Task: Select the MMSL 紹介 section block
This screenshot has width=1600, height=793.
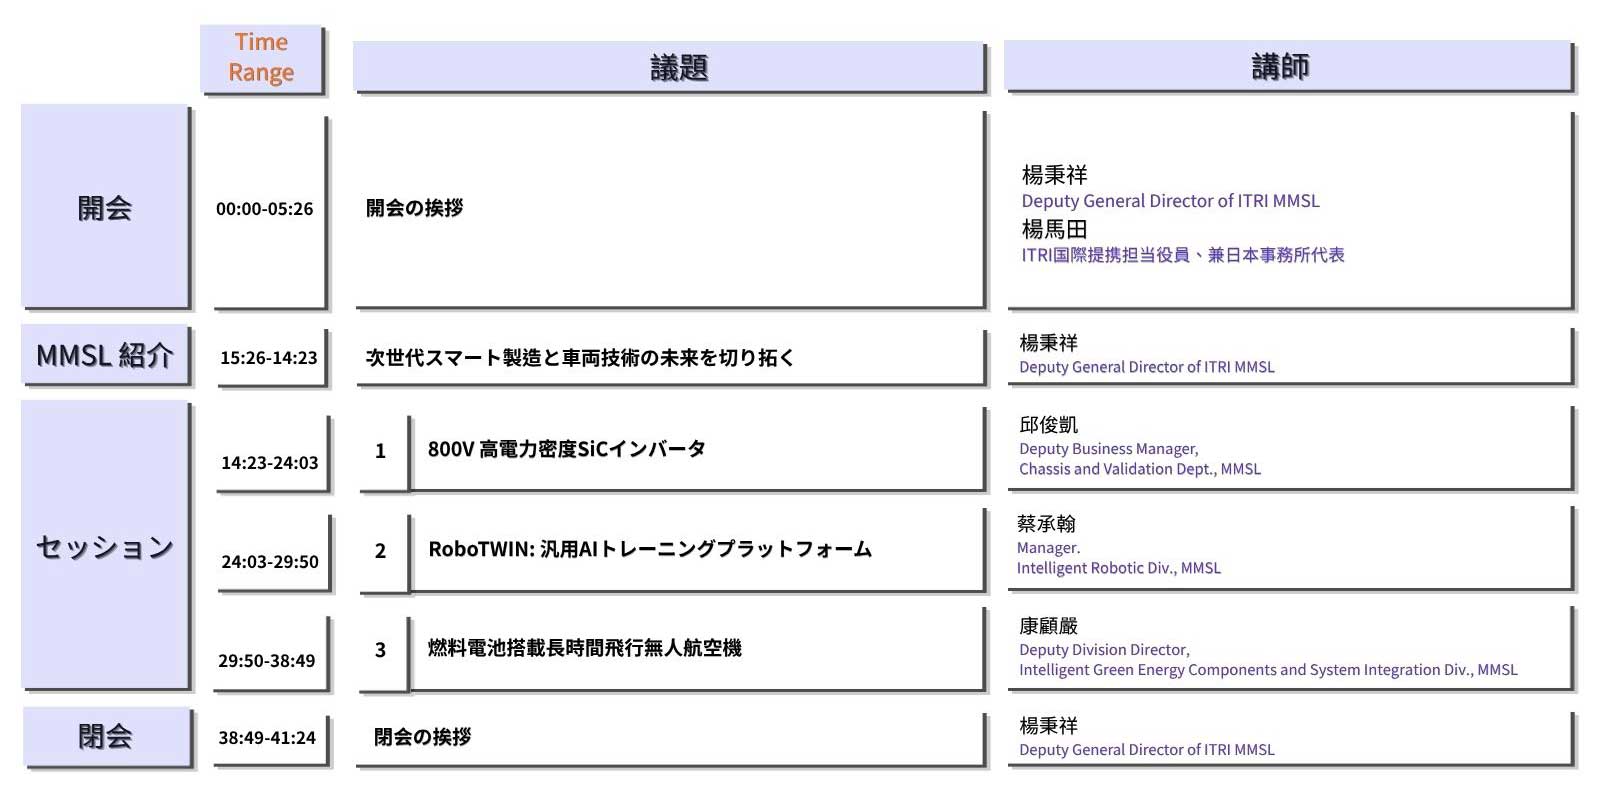Action: [105, 354]
